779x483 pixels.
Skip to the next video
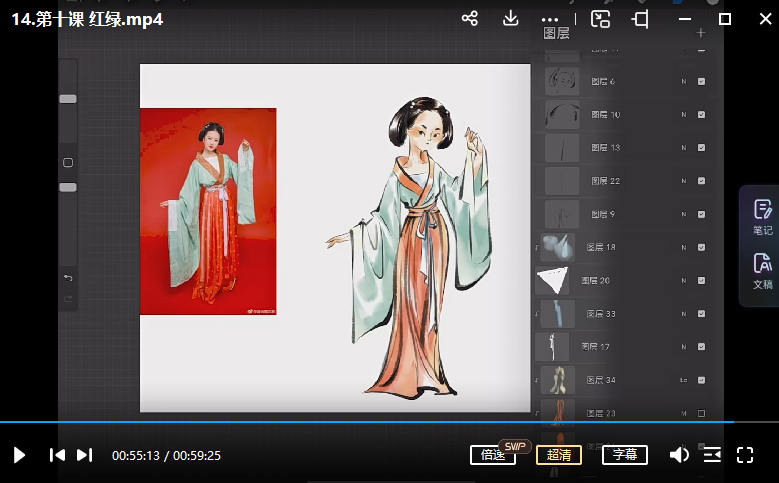pyautogui.click(x=85, y=455)
